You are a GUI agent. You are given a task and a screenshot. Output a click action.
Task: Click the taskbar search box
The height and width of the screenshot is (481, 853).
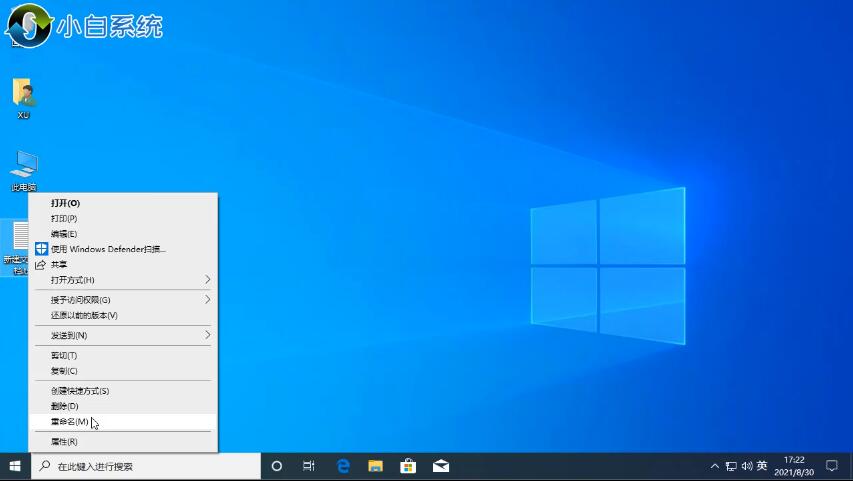pyautogui.click(x=146, y=466)
